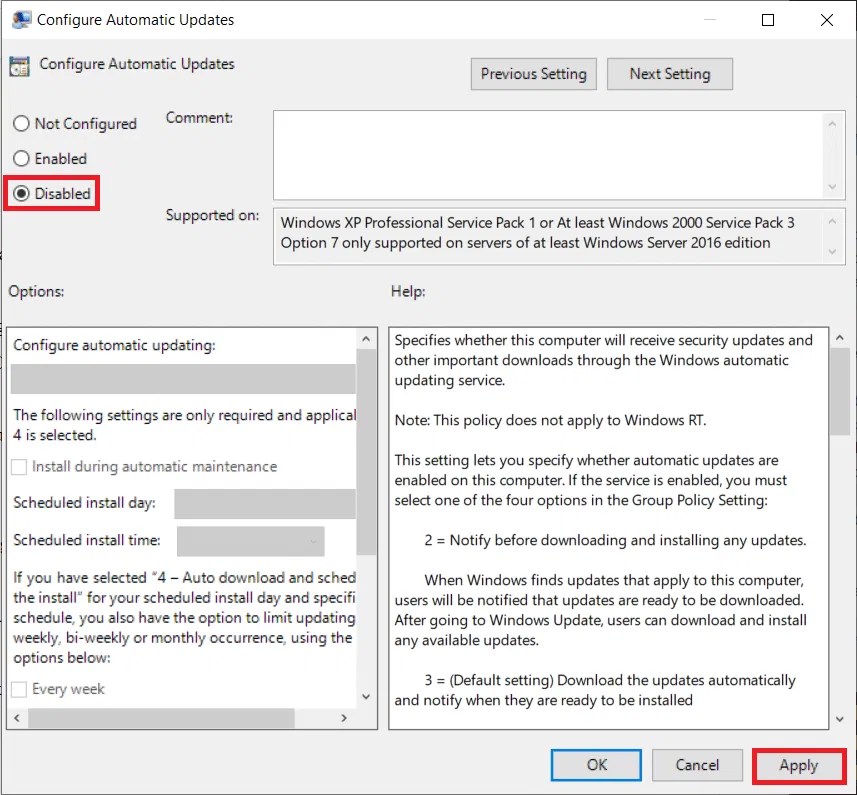Enable the Every week checkbox
Screen dimensions: 857x795
[x=19, y=688]
